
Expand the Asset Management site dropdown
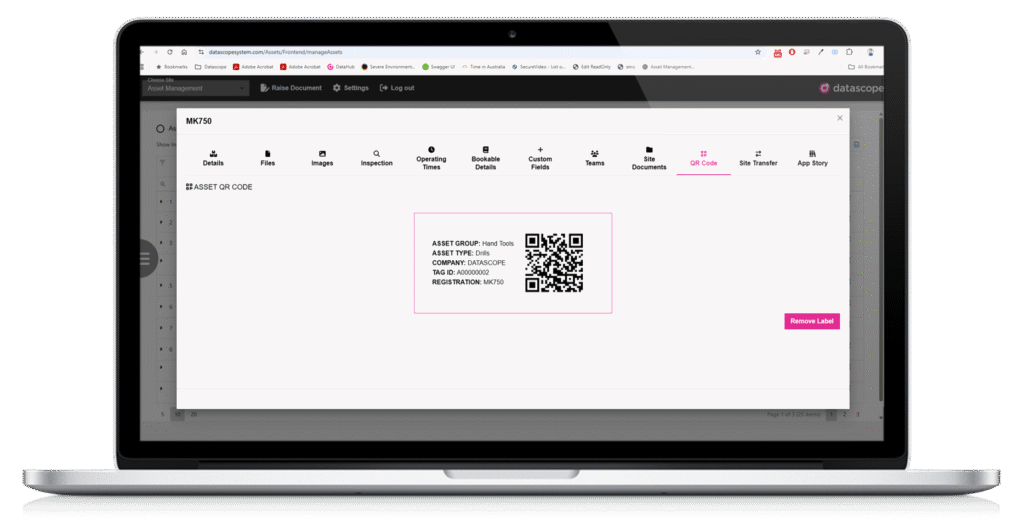196,88
